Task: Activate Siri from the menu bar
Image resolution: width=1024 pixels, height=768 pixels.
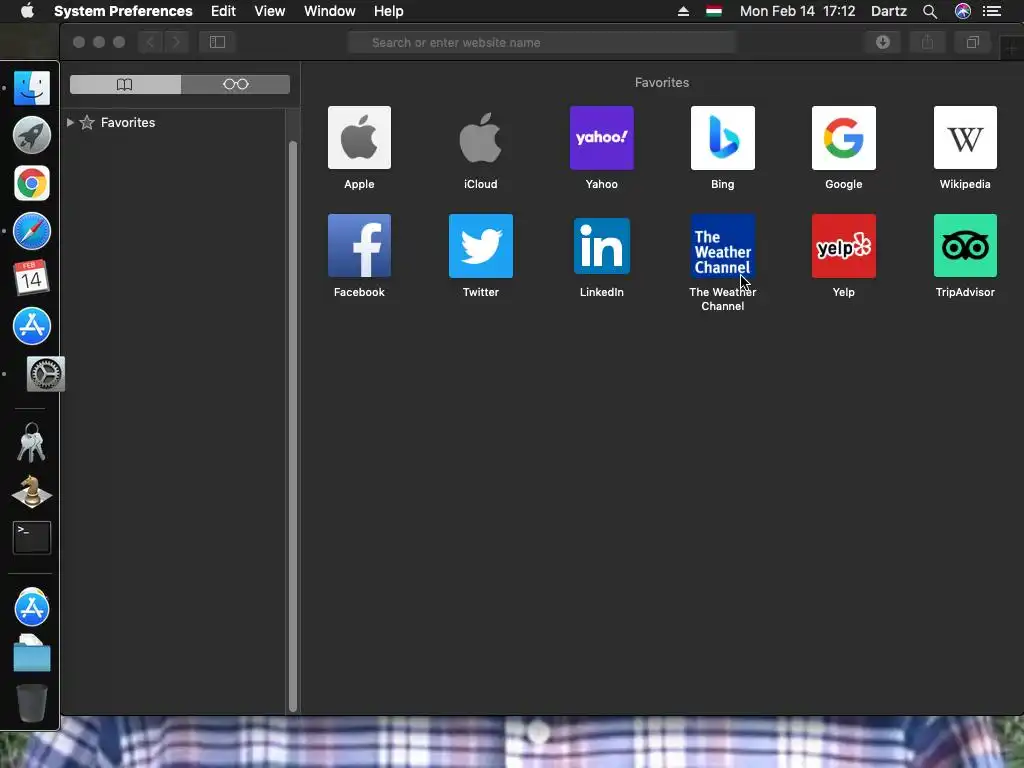Action: pos(963,11)
